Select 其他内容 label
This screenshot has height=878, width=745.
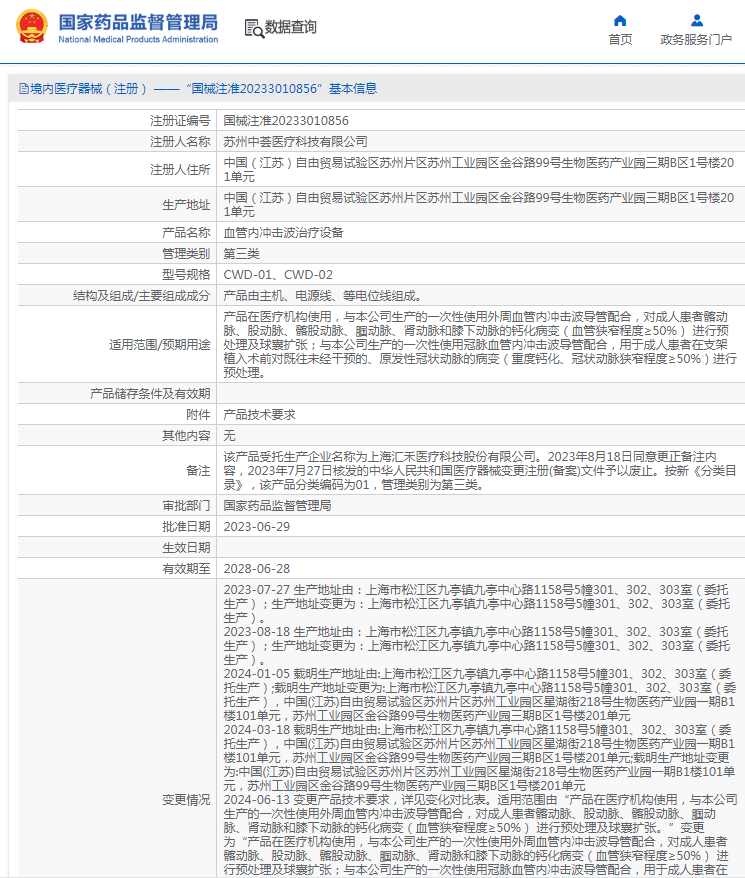click(186, 436)
